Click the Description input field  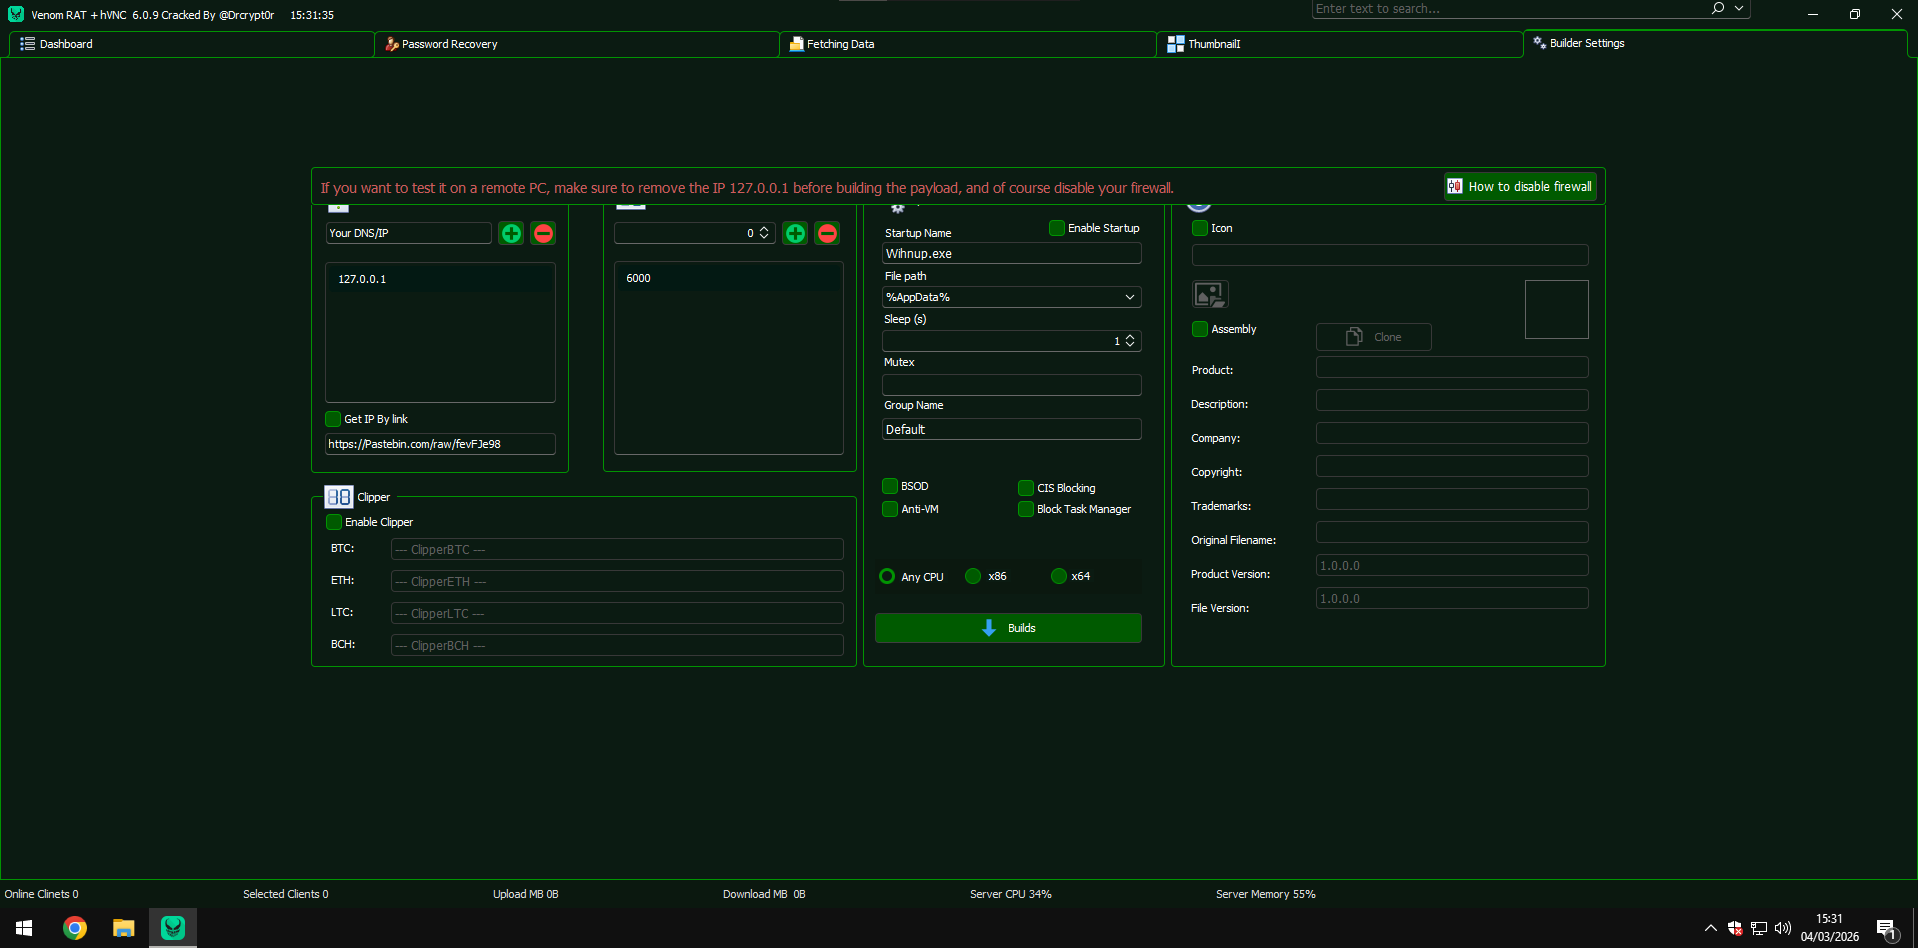1452,400
